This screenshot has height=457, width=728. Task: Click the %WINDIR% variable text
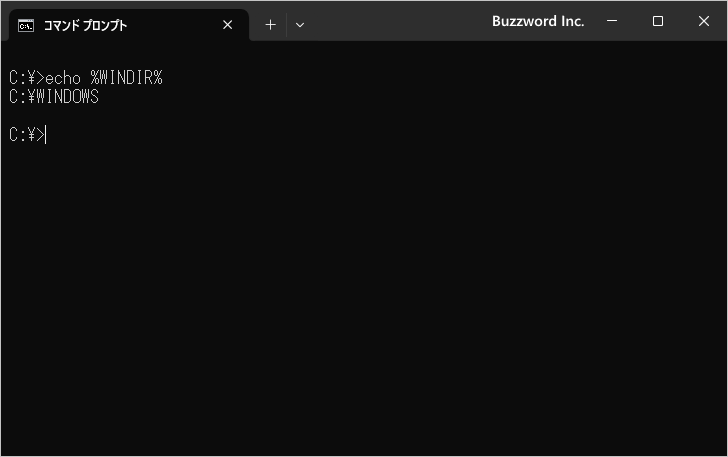click(127, 78)
